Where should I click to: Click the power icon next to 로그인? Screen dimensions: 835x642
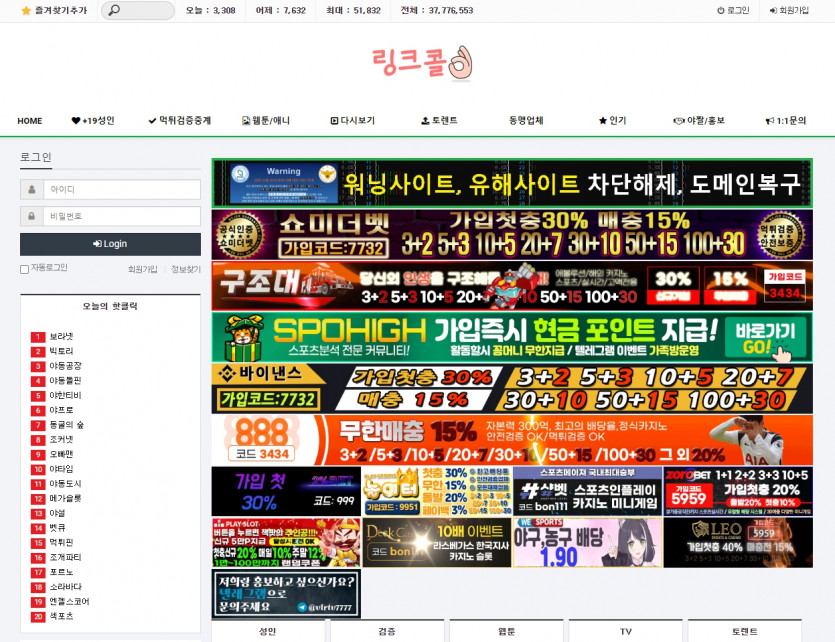[721, 10]
